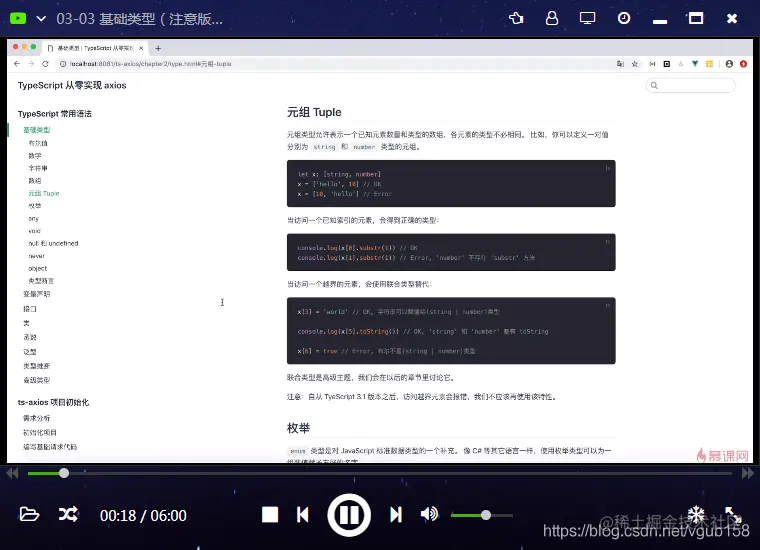Pause the video
The image size is (760, 550).
(349, 515)
